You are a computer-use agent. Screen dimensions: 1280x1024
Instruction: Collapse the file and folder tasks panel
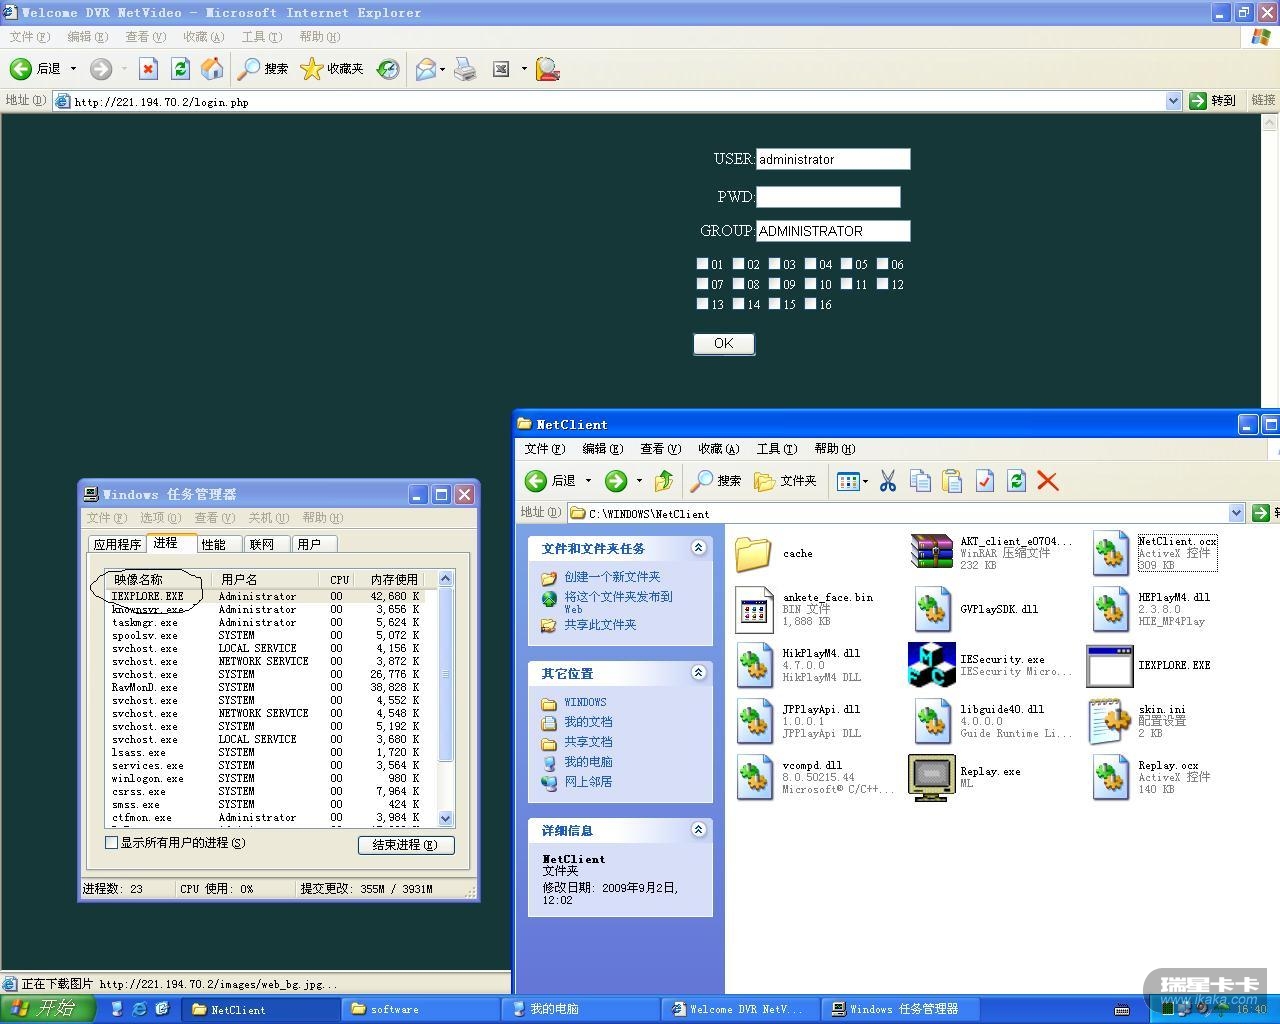click(698, 548)
